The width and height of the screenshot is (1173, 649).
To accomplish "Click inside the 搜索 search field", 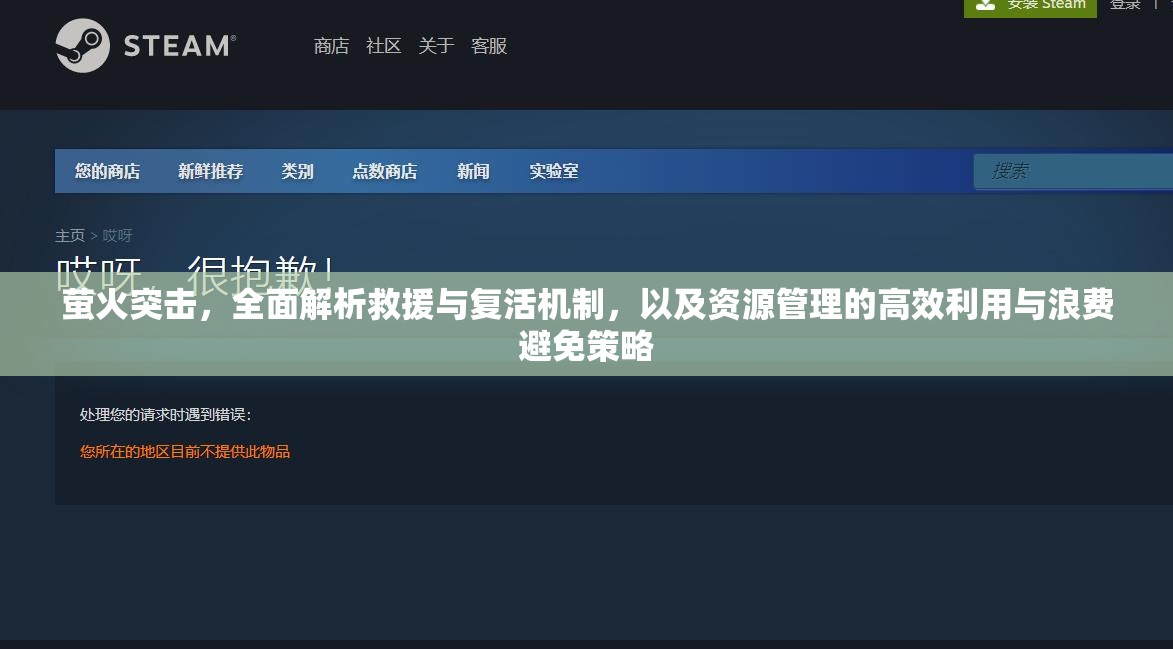I will click(1070, 171).
